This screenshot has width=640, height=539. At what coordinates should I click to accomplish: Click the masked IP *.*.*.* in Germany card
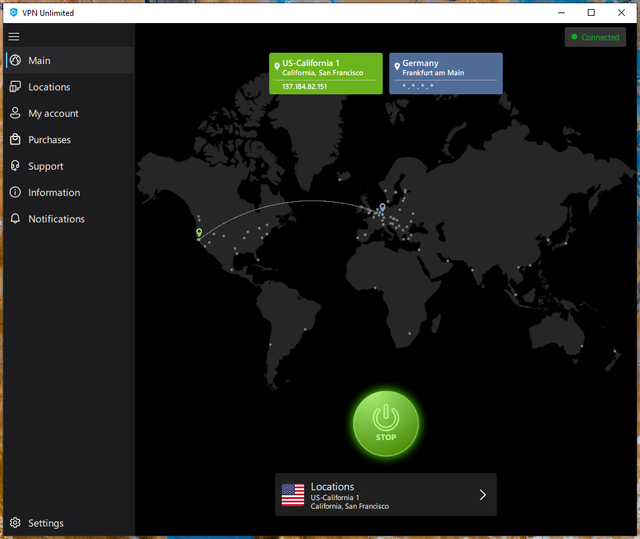418,86
